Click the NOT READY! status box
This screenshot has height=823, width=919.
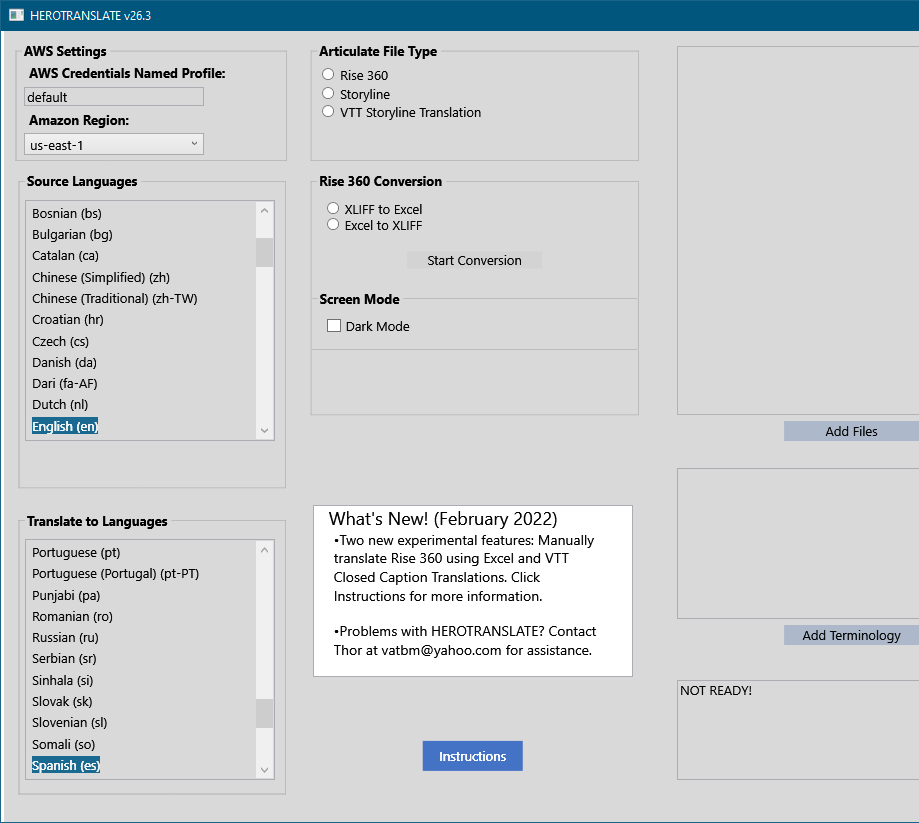tap(798, 730)
